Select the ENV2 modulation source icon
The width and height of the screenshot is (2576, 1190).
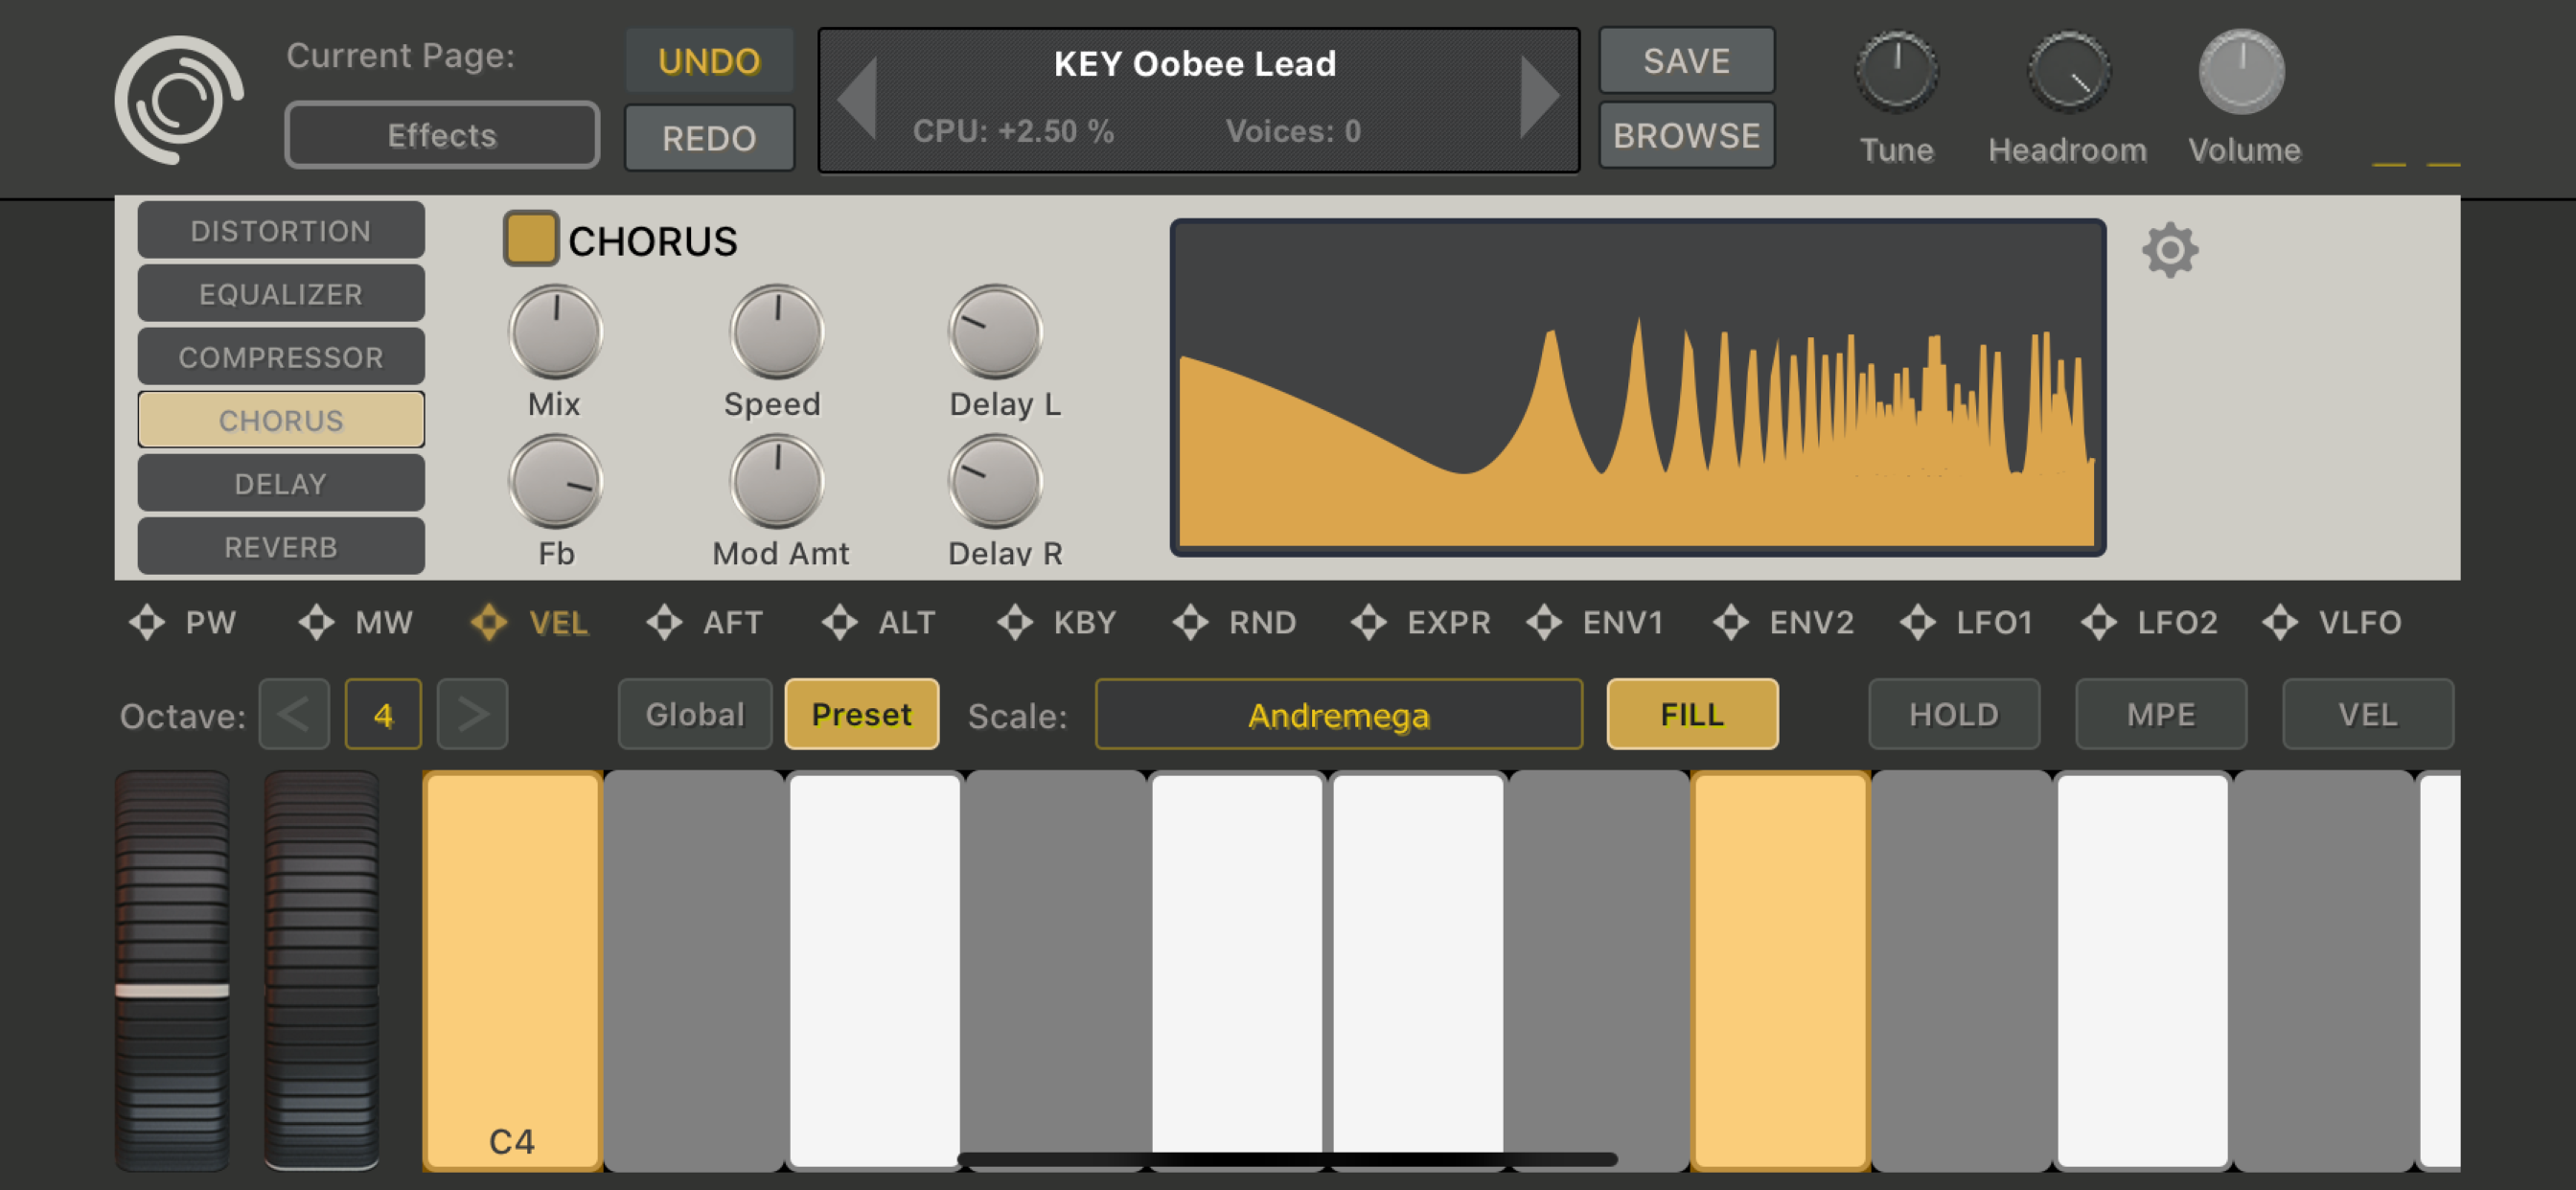(x=1730, y=622)
